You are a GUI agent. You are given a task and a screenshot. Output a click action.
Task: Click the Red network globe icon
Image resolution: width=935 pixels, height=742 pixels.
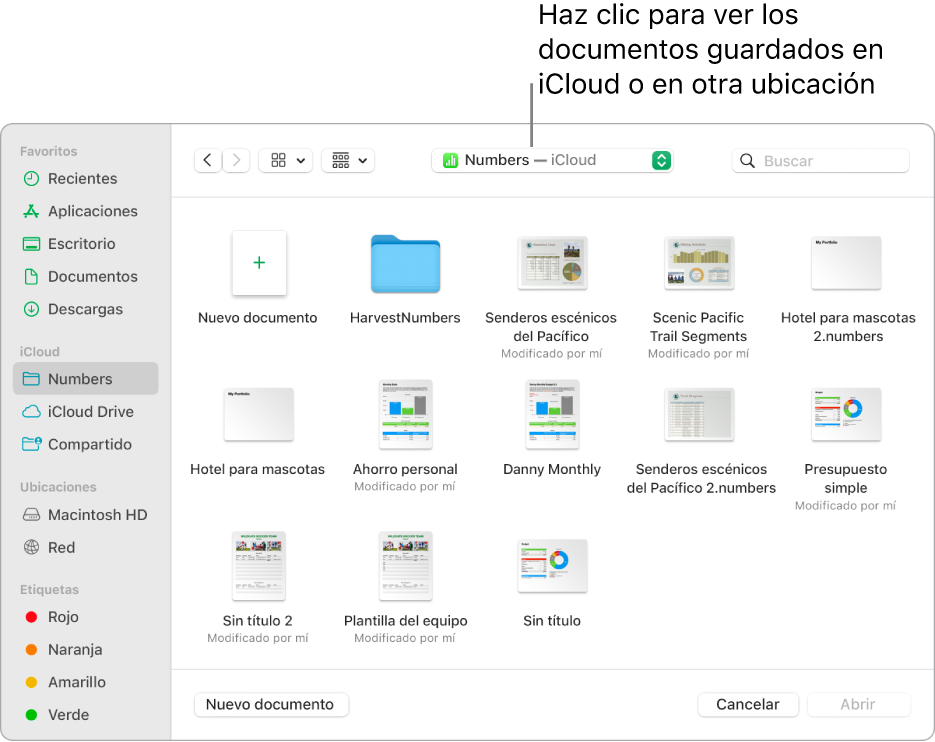[31, 547]
